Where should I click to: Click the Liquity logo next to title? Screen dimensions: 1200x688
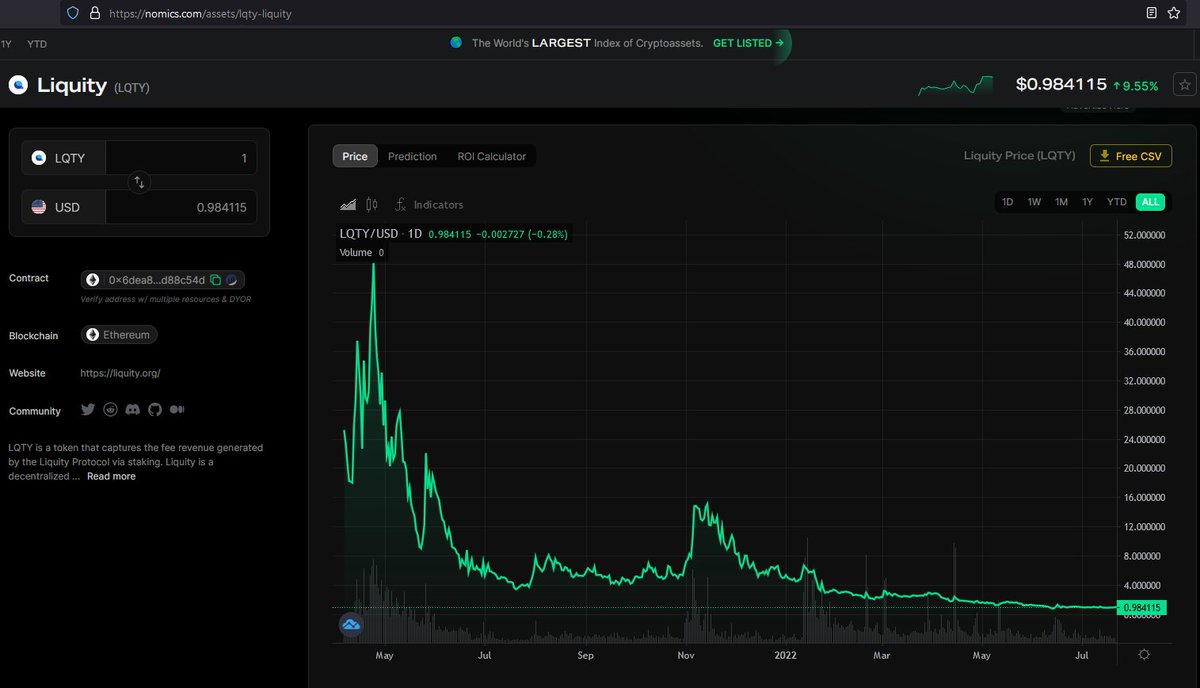click(18, 85)
